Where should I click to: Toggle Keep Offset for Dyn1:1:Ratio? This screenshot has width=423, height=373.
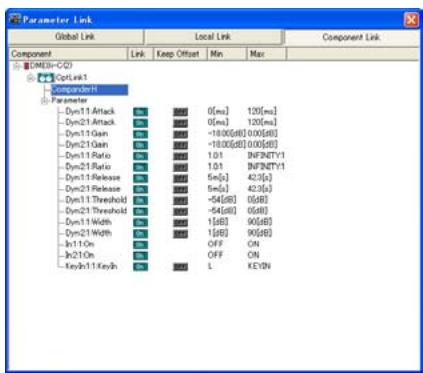(180, 156)
